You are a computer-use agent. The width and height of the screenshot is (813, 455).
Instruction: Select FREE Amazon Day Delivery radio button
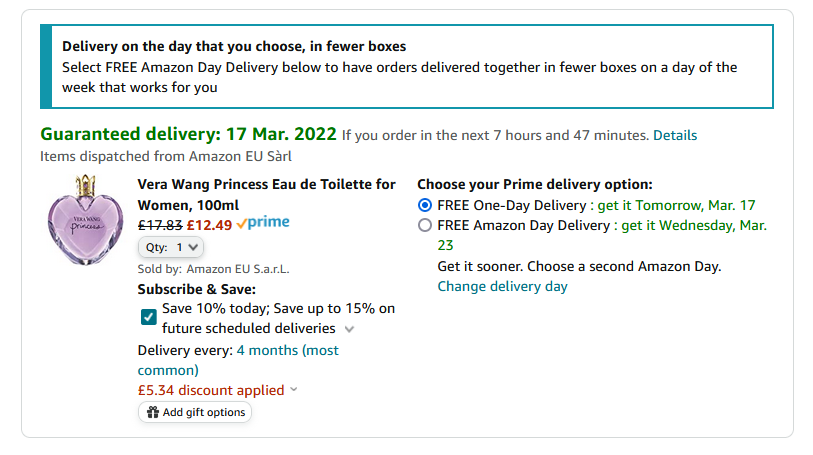tap(425, 225)
